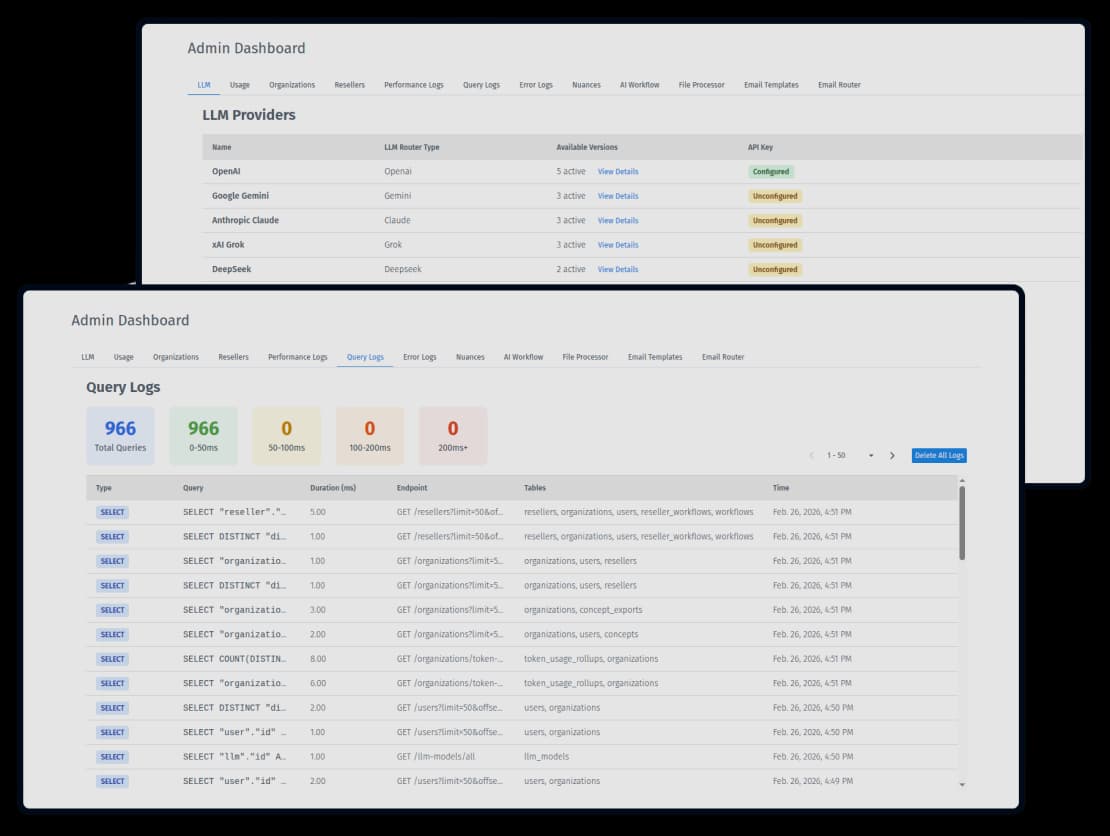The image size is (1110, 836).
Task: Click Delete All Logs button
Action: point(939,455)
